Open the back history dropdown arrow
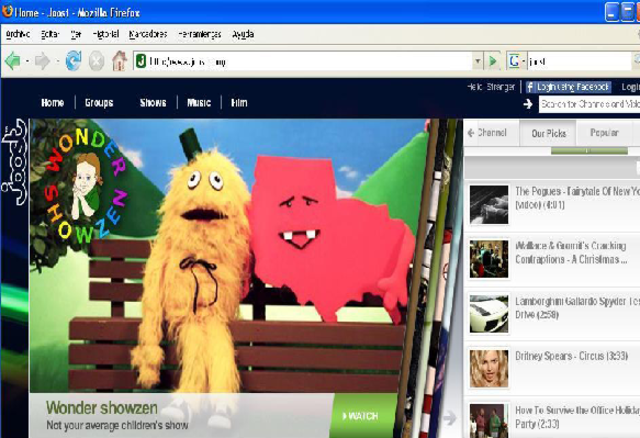Viewport: 640px width, 438px height. [x=27, y=62]
